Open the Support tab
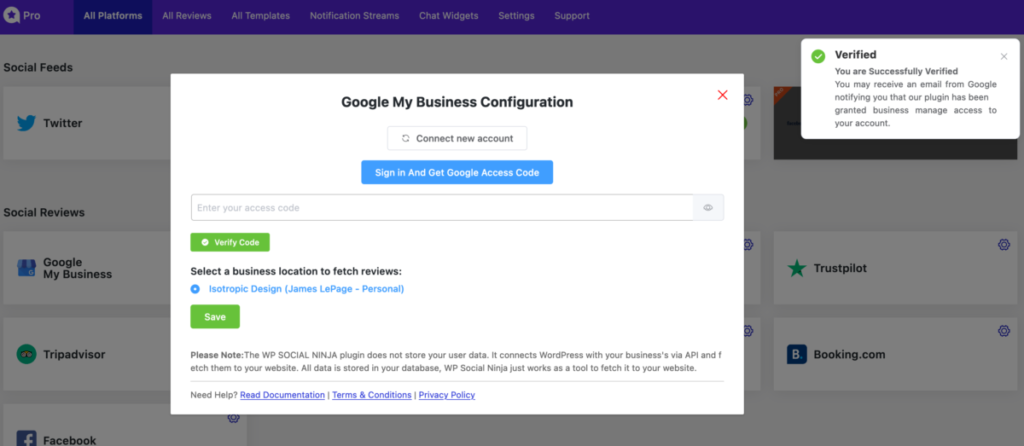1024x446 pixels. click(572, 16)
